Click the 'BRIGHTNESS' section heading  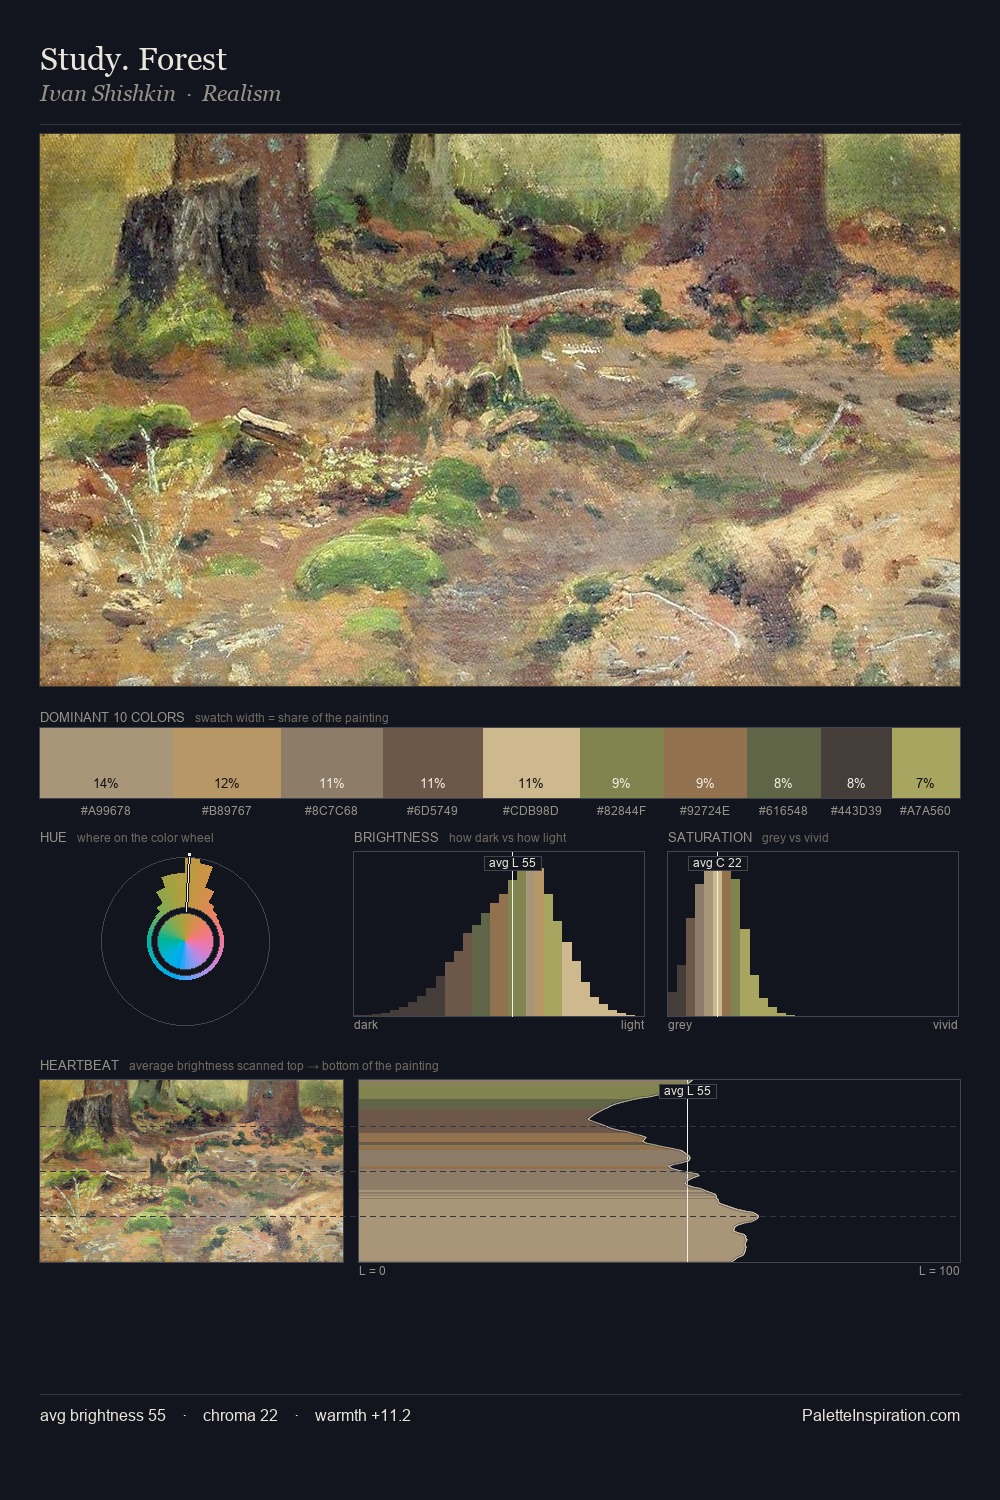click(396, 837)
